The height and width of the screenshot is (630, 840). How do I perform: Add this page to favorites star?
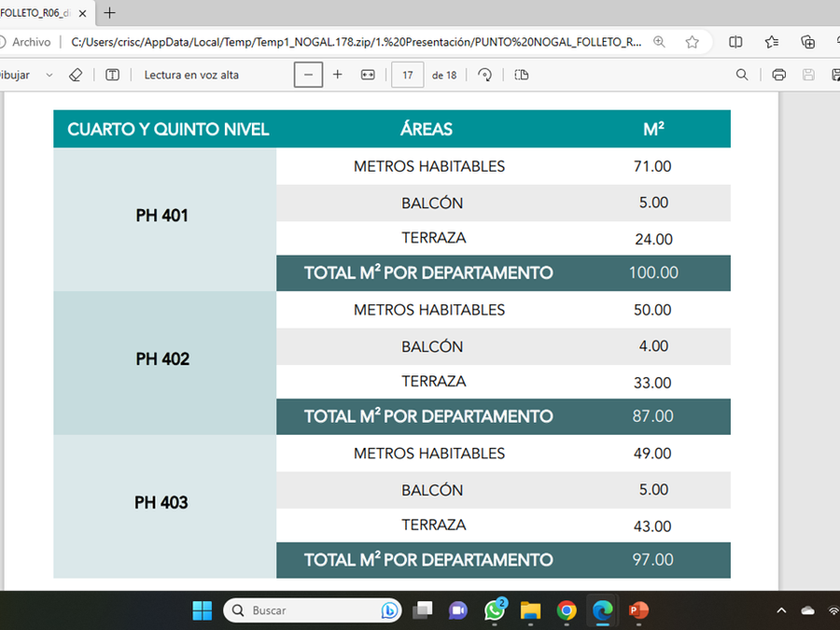click(x=692, y=42)
